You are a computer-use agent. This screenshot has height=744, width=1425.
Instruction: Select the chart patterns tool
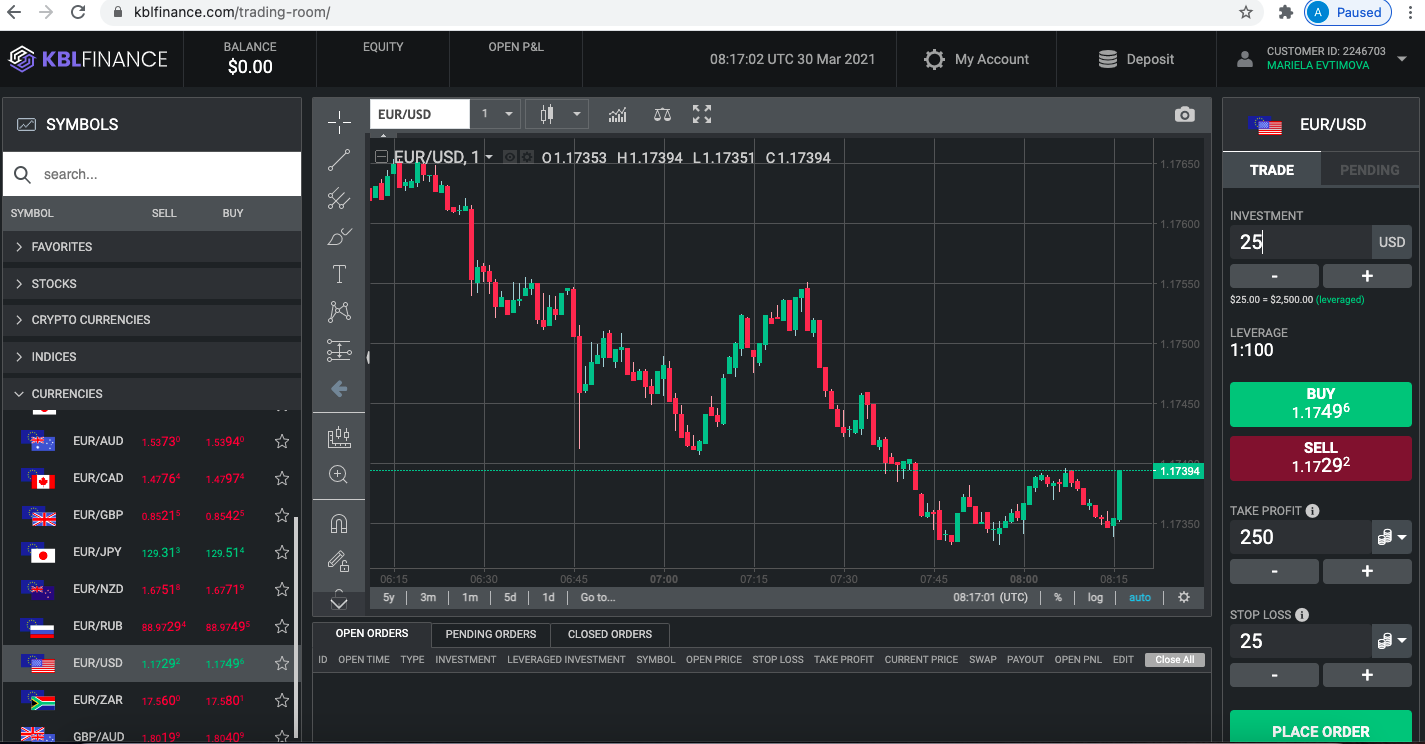click(x=339, y=312)
